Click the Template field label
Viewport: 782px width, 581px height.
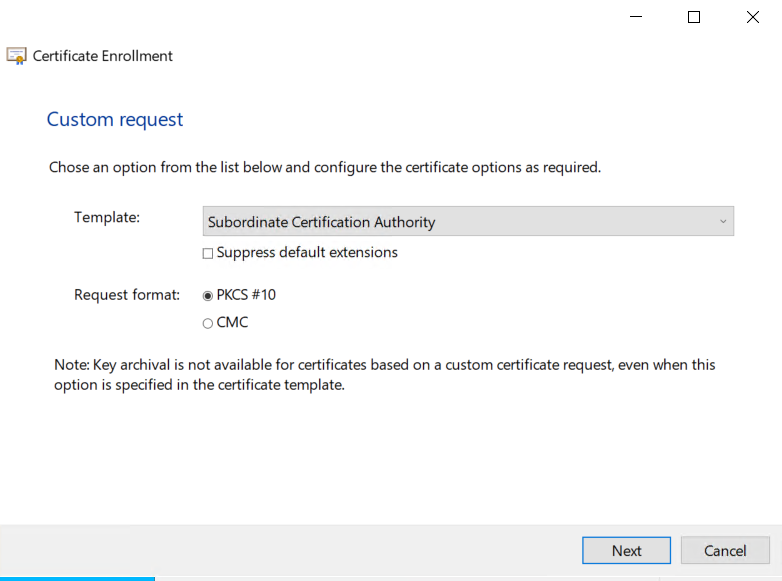point(107,216)
